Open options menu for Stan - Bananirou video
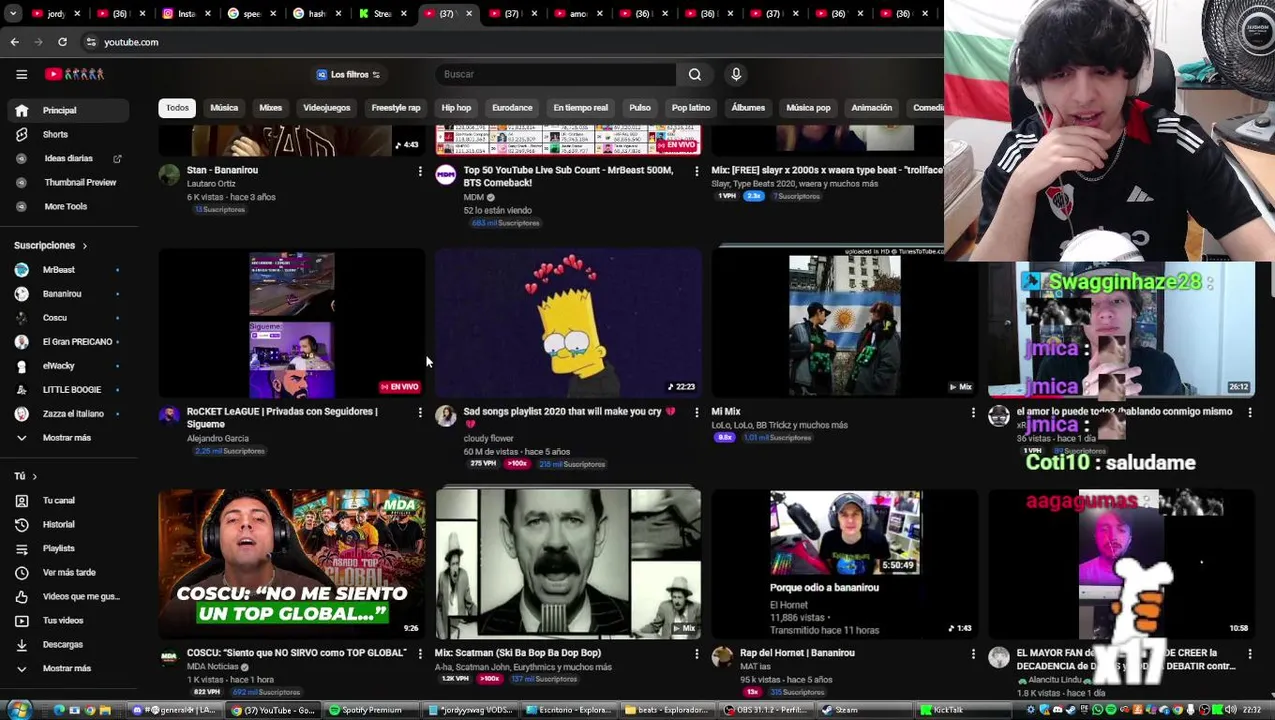Viewport: 1275px width, 720px height. click(420, 171)
